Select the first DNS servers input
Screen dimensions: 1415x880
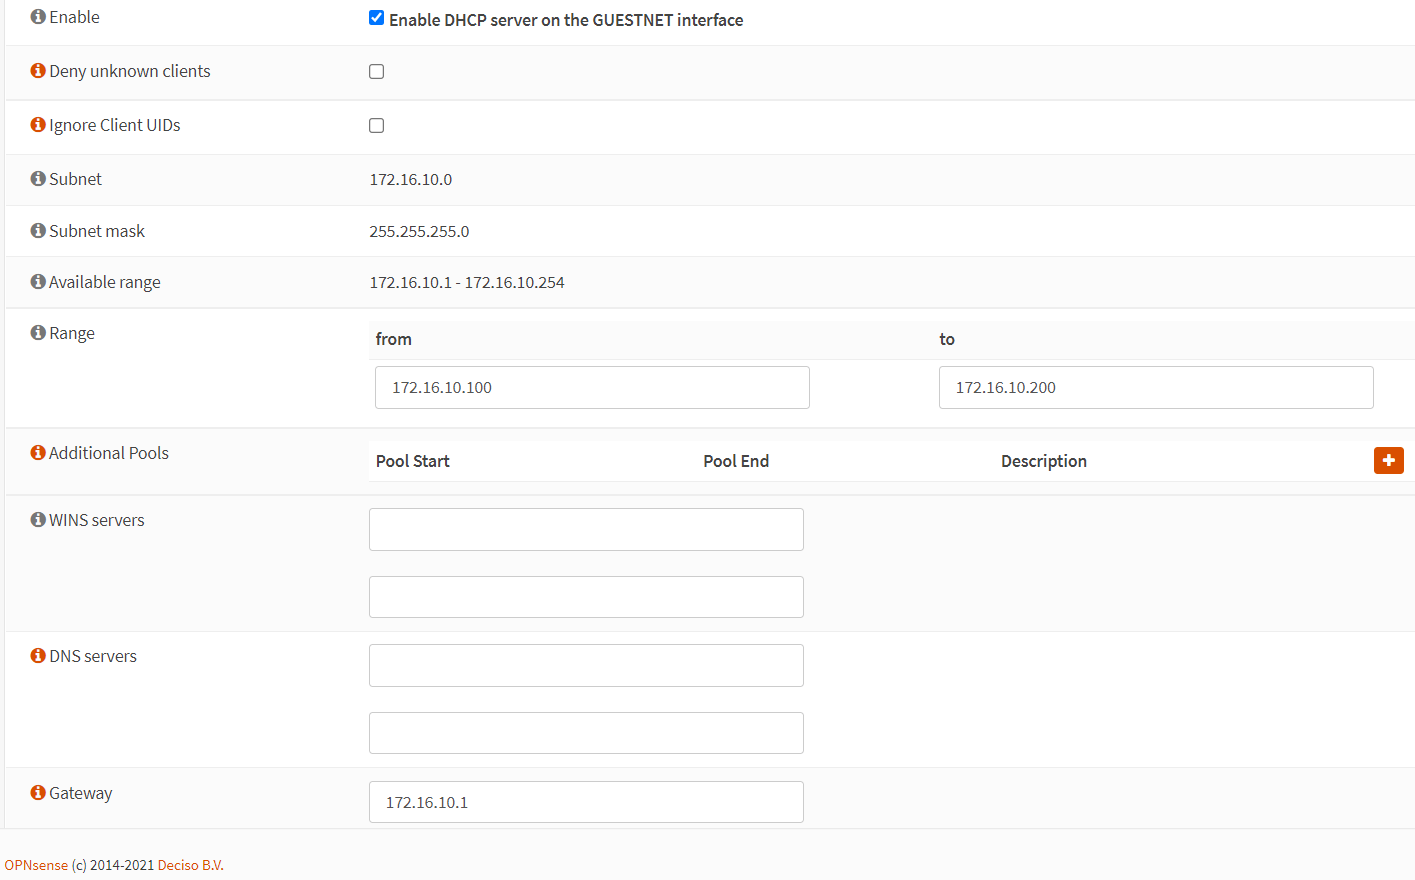(x=586, y=666)
